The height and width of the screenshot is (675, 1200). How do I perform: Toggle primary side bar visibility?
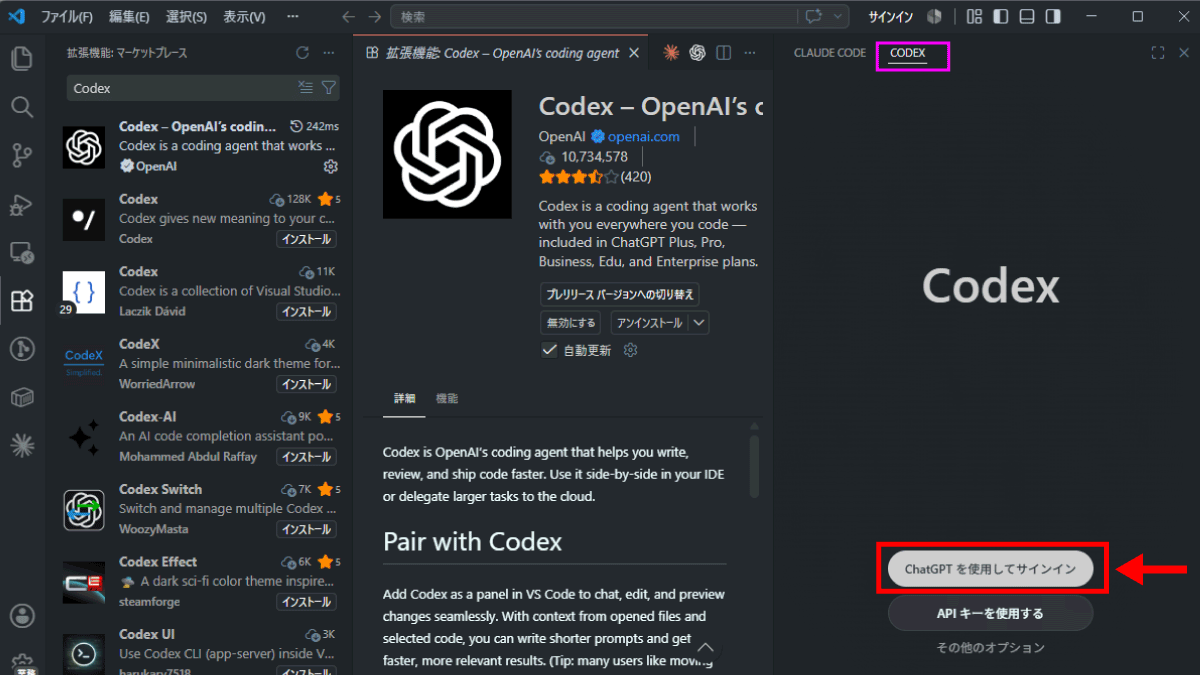click(x=1000, y=17)
